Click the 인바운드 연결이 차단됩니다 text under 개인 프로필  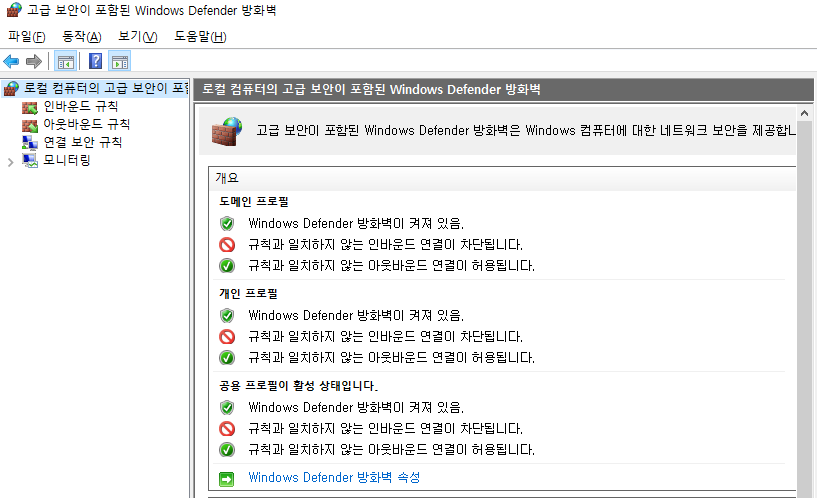point(385,337)
